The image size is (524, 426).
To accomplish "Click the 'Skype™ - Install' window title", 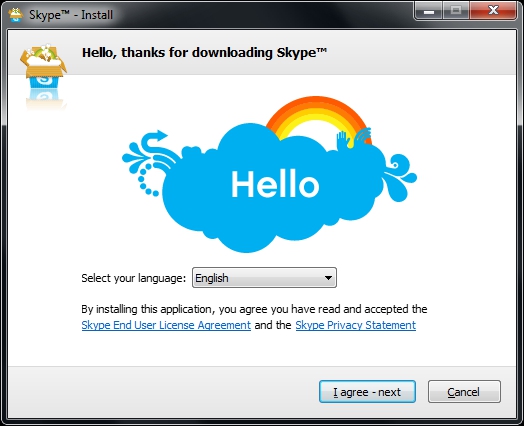I will pyautogui.click(x=71, y=15).
